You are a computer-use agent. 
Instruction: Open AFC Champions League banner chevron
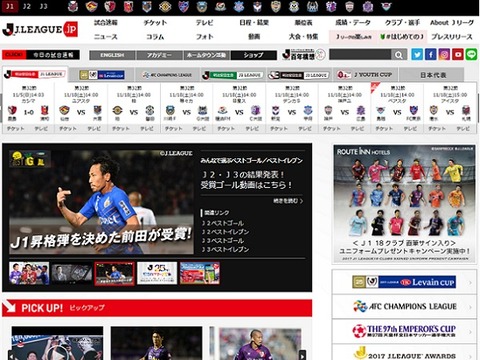[470, 307]
